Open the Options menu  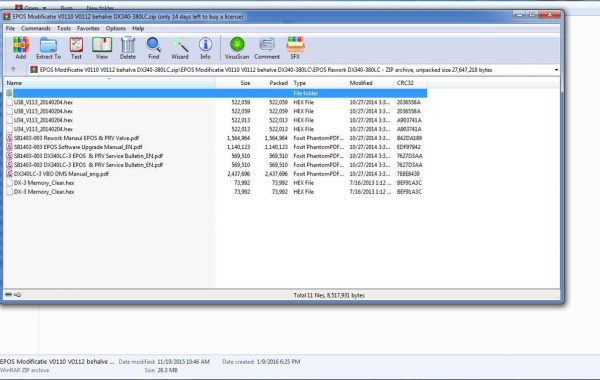[116, 28]
